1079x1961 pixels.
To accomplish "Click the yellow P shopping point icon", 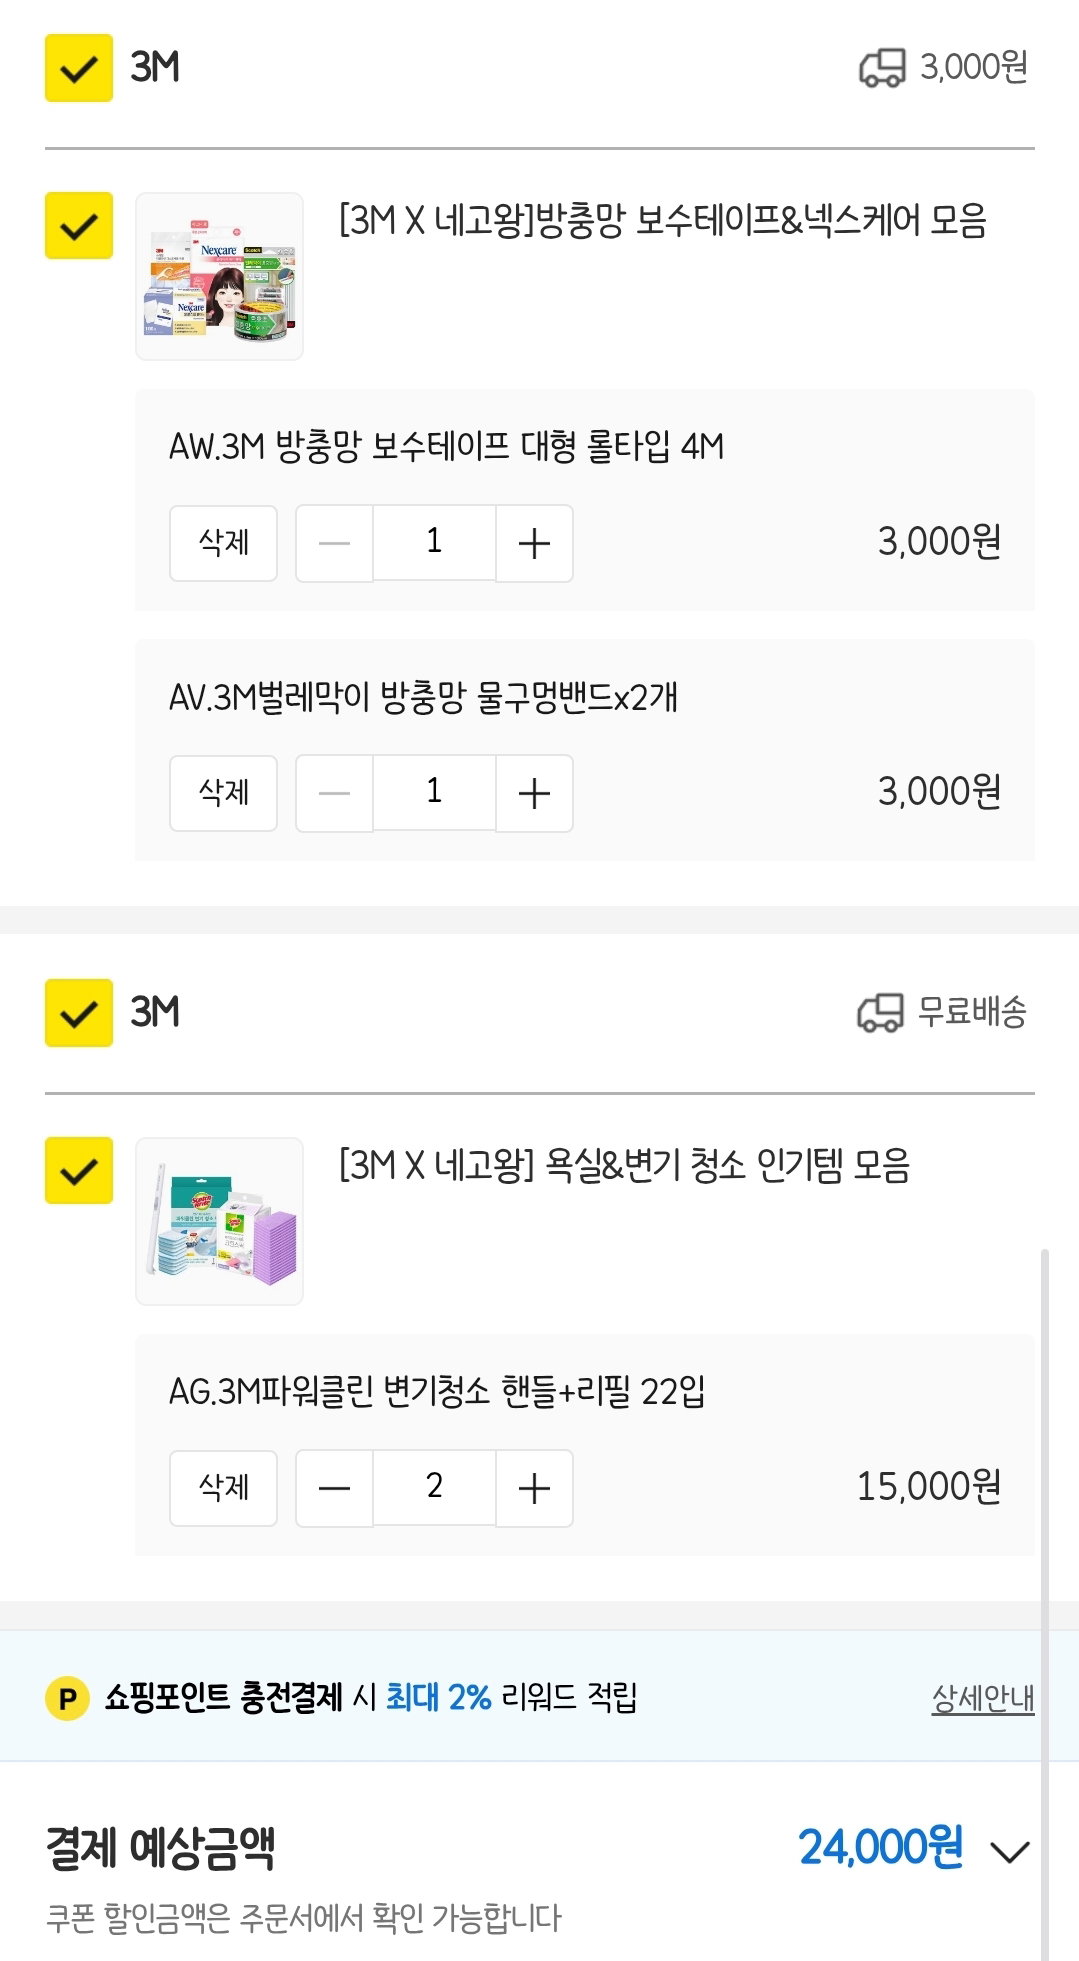I will click(x=68, y=1698).
